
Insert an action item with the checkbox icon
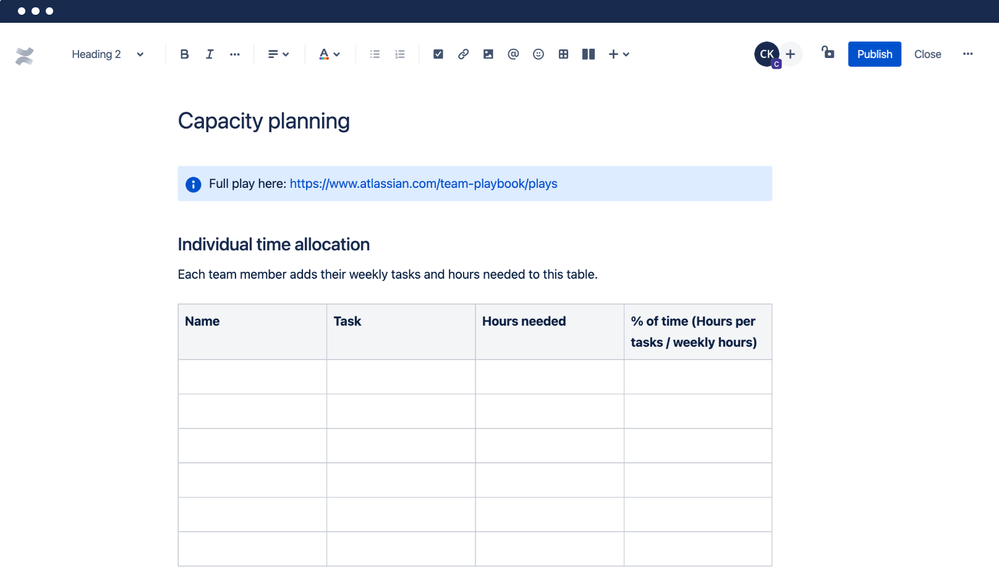438,54
